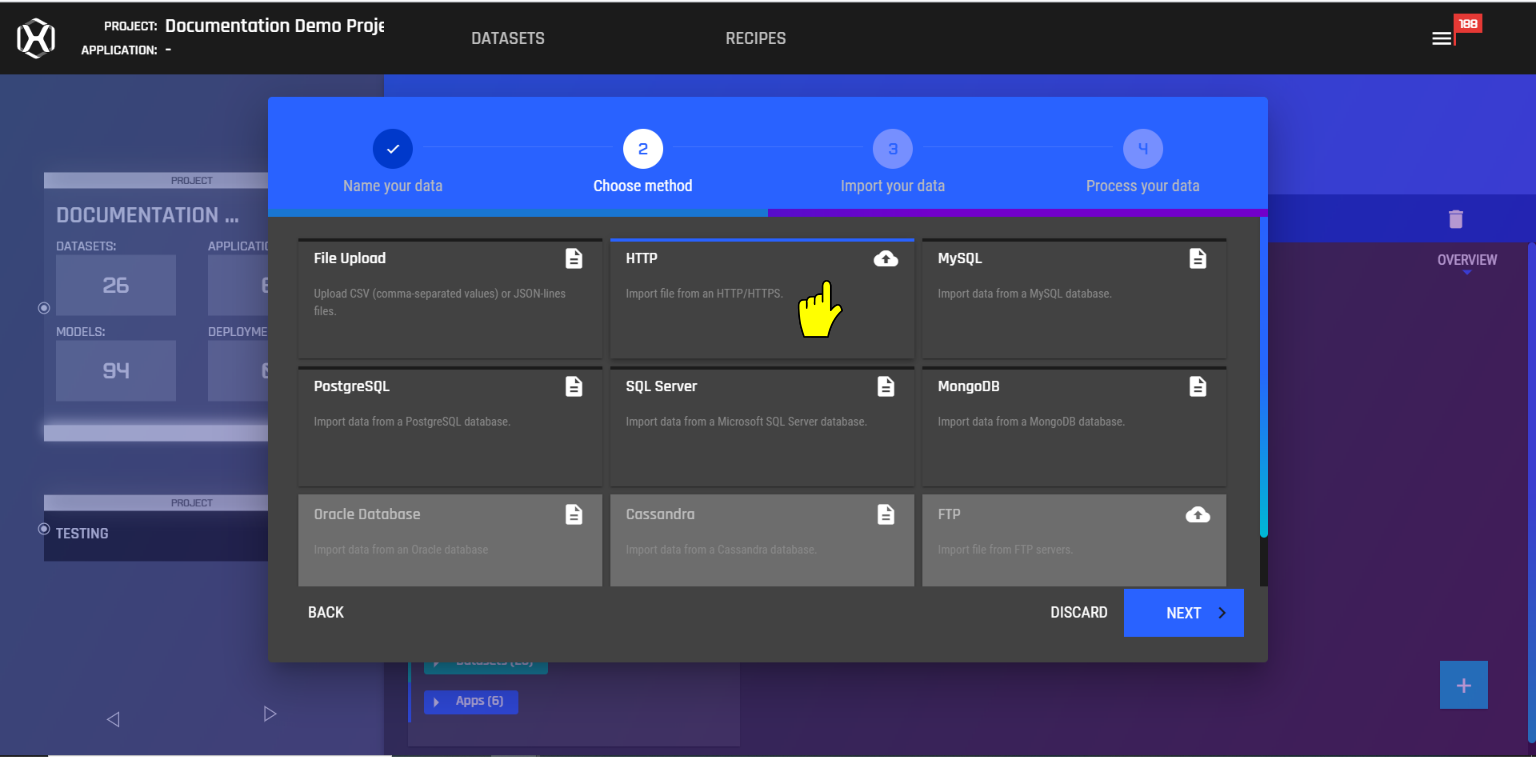1536x757 pixels.
Task: Click the MongoDB document icon
Action: click(1198, 386)
